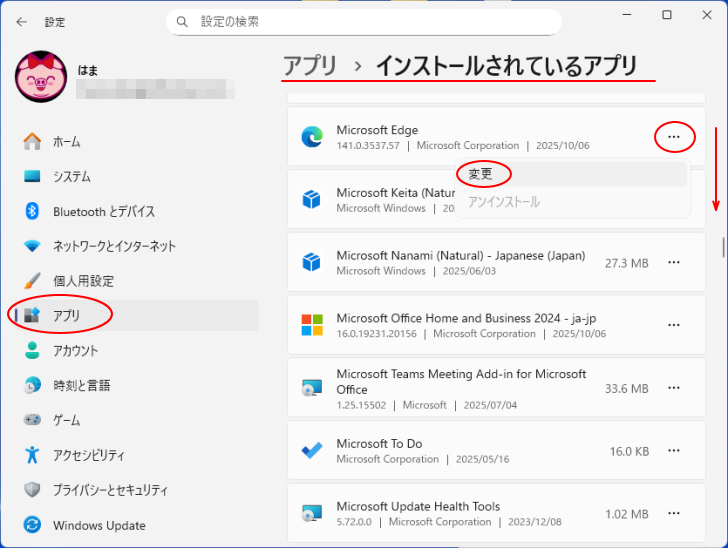Click the アプリ sidebar icon
Viewport: 728px width, 548px height.
(x=32, y=315)
